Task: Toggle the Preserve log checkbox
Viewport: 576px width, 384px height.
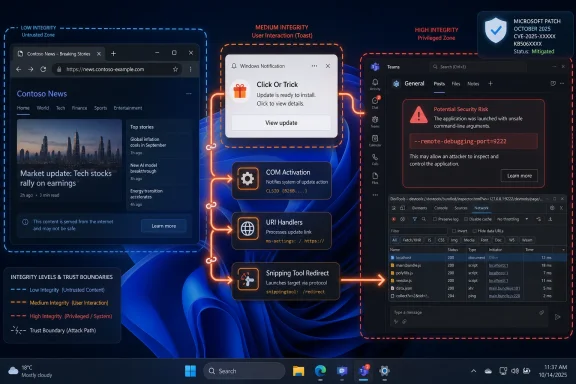Action: click(435, 219)
